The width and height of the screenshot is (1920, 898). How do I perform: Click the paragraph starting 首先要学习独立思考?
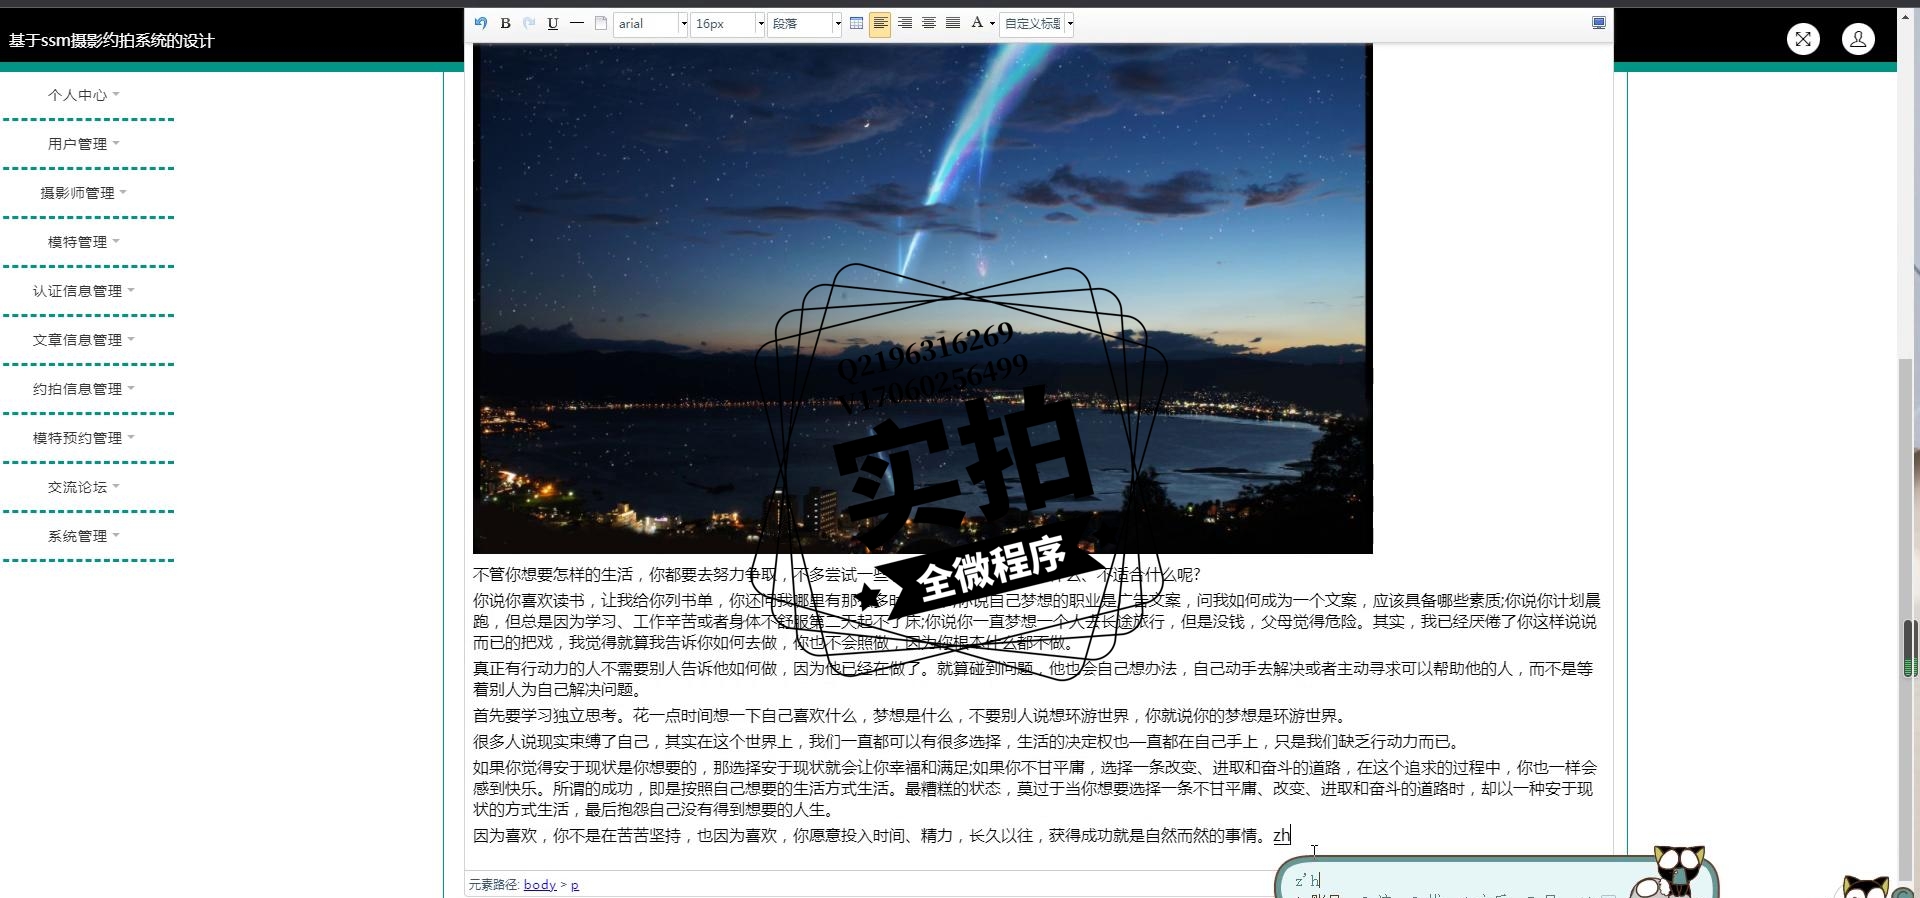(x=912, y=716)
